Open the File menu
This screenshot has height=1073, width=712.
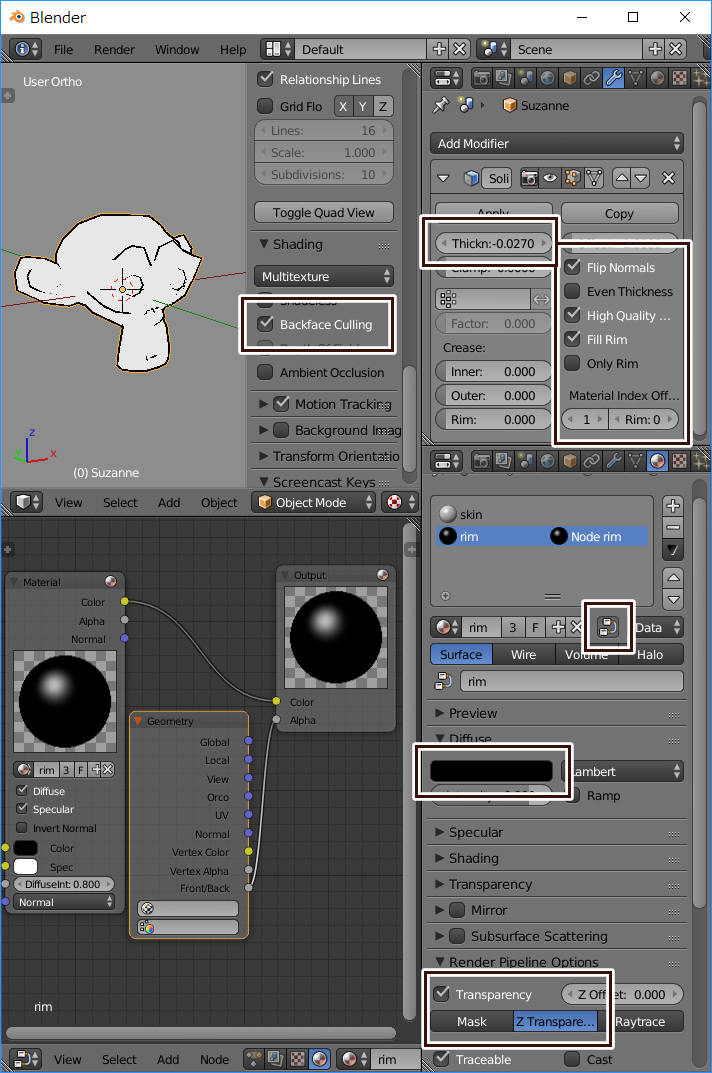click(x=63, y=49)
